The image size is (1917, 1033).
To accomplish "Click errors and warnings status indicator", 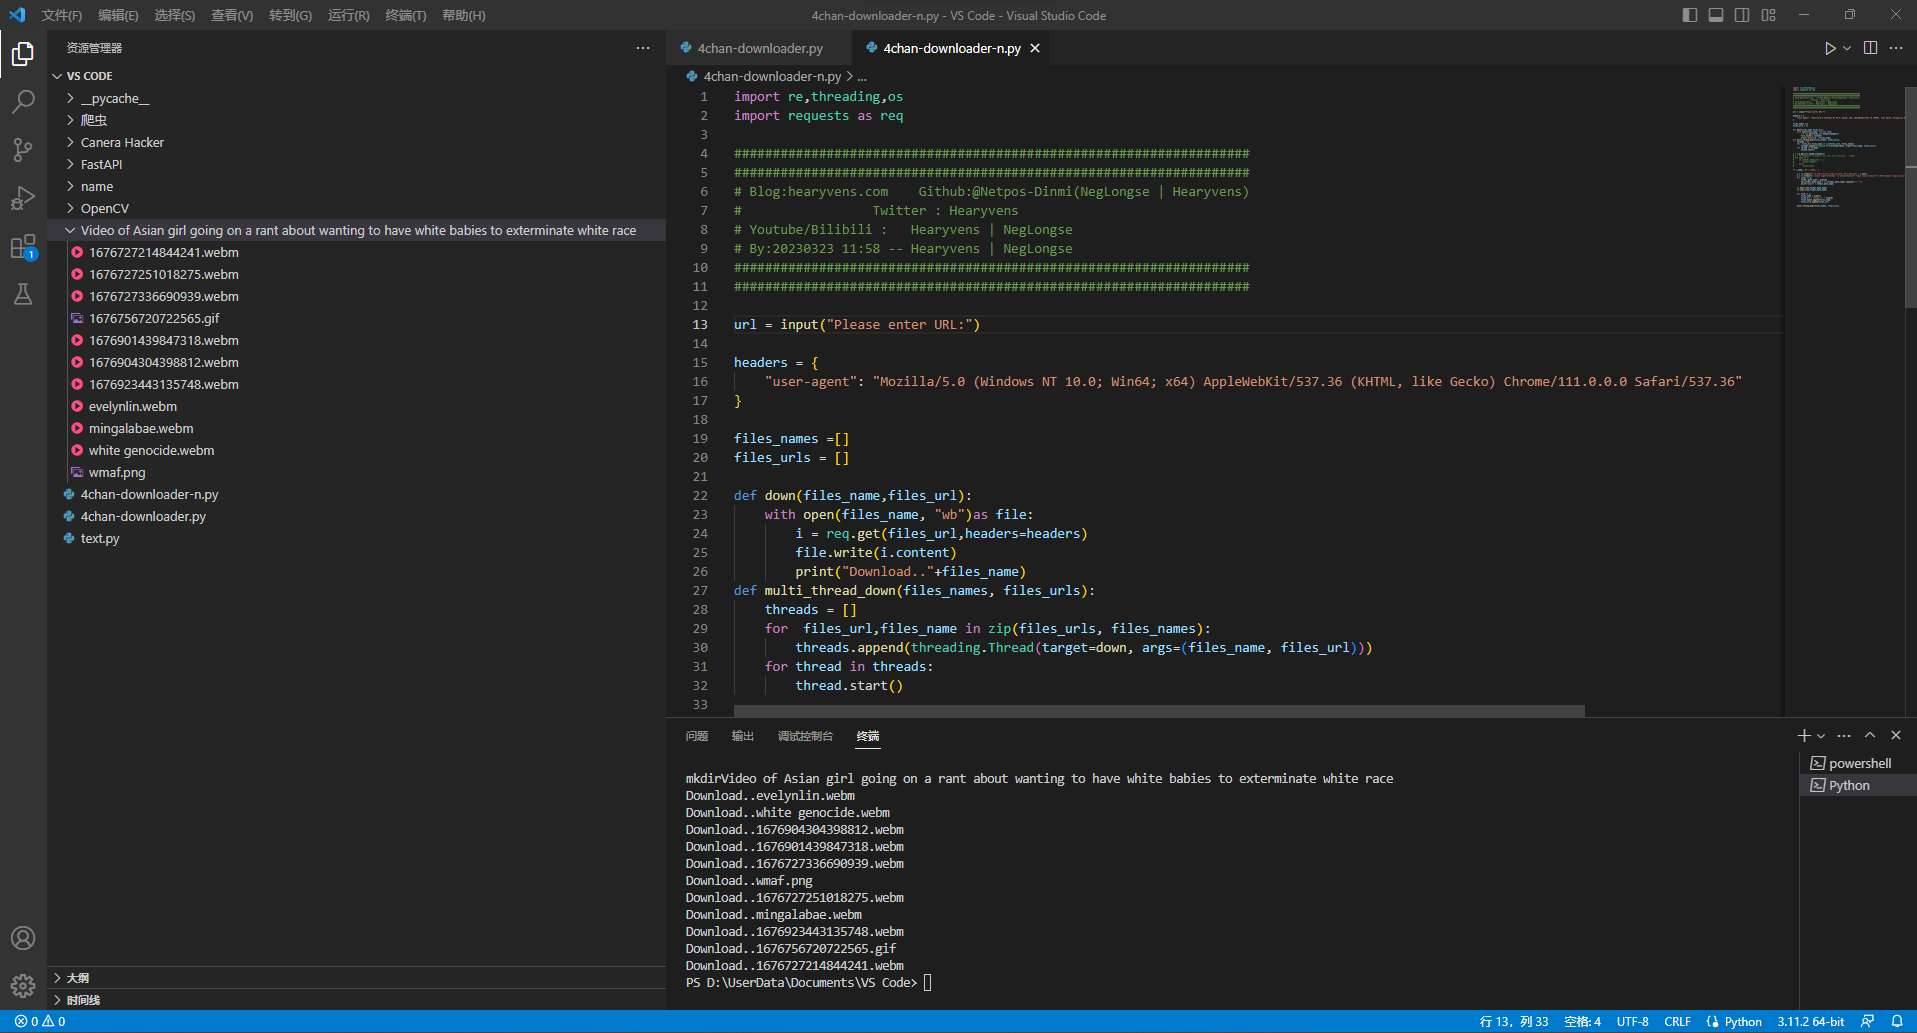I will (x=40, y=1021).
